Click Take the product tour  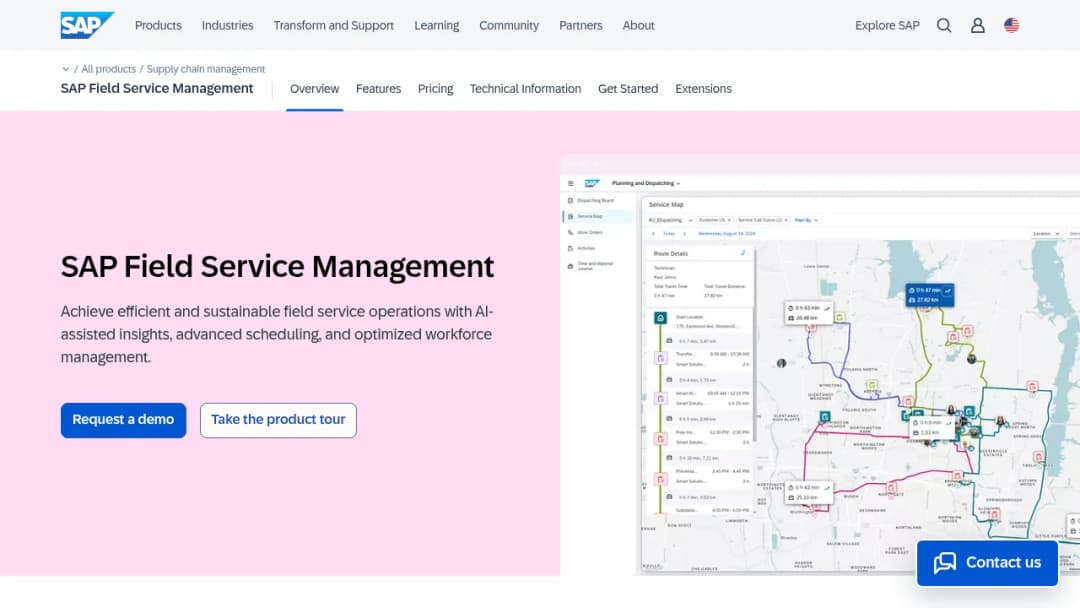pyautogui.click(x=278, y=420)
